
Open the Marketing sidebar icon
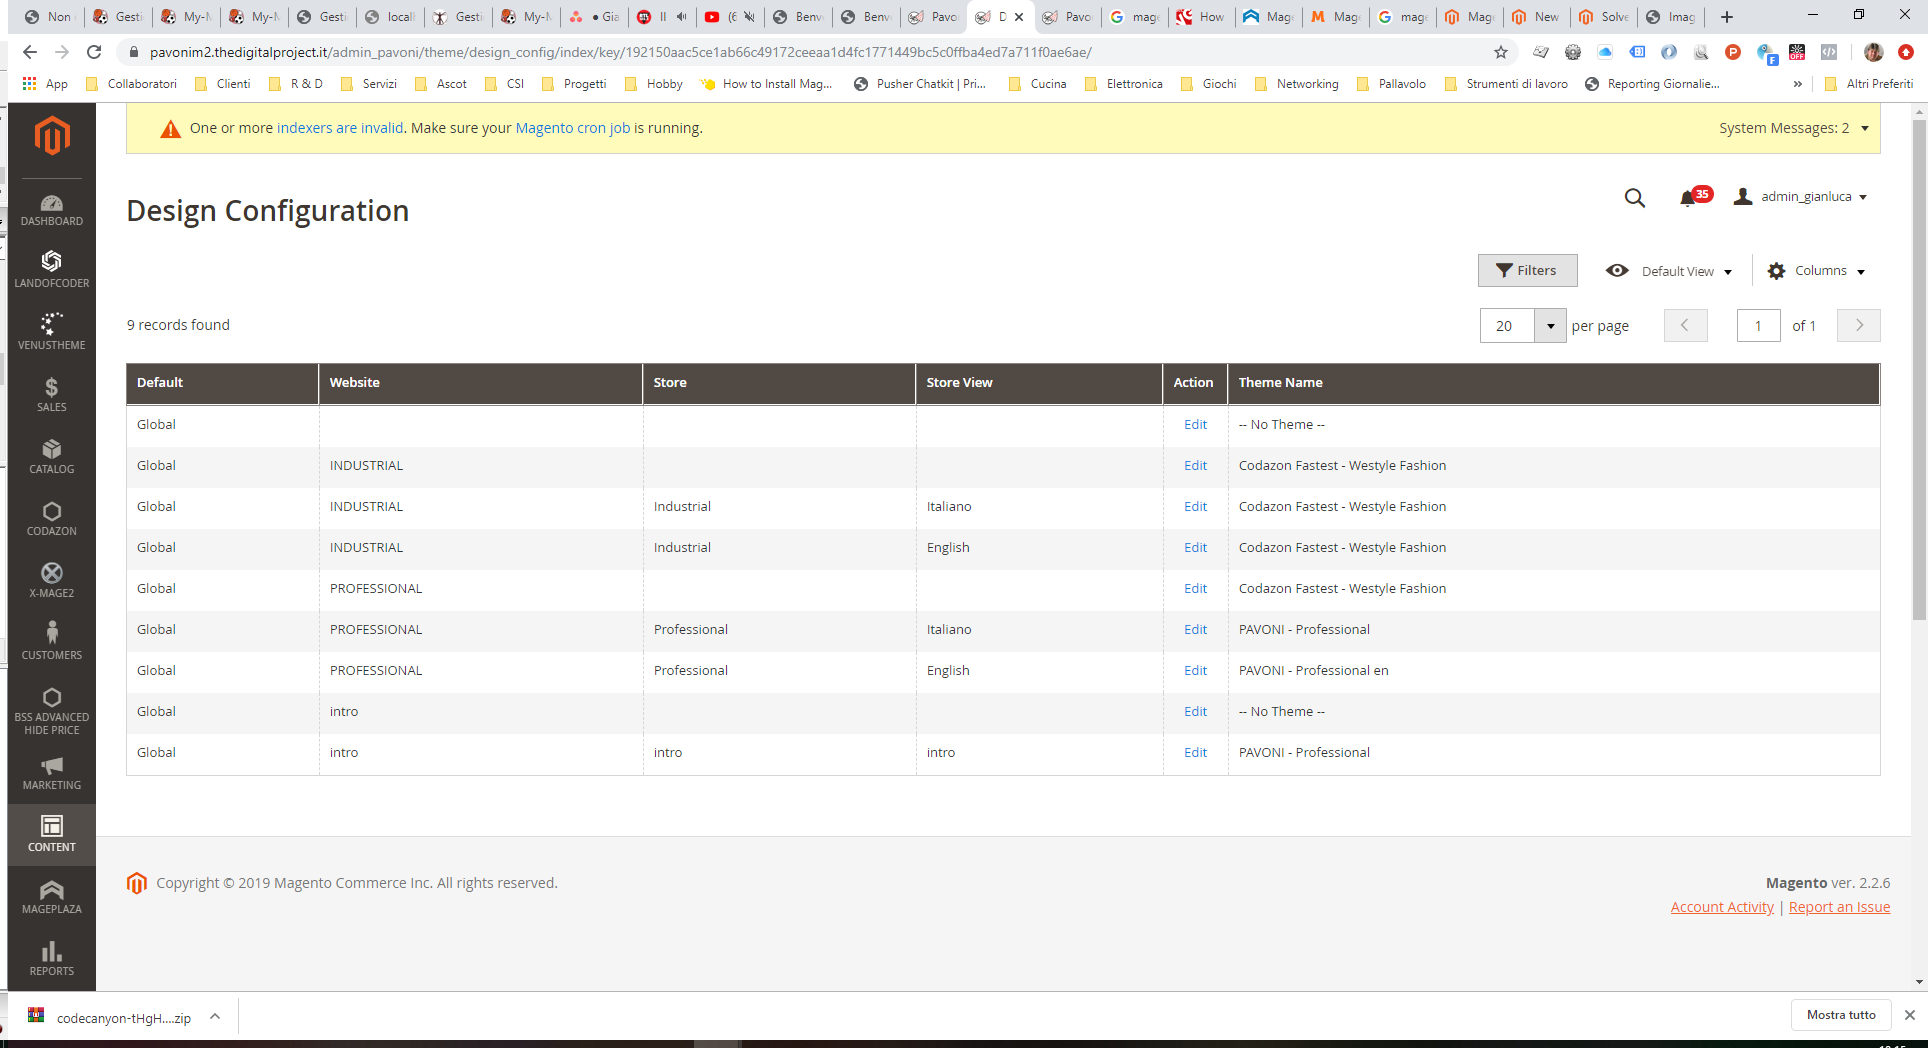pyautogui.click(x=51, y=770)
